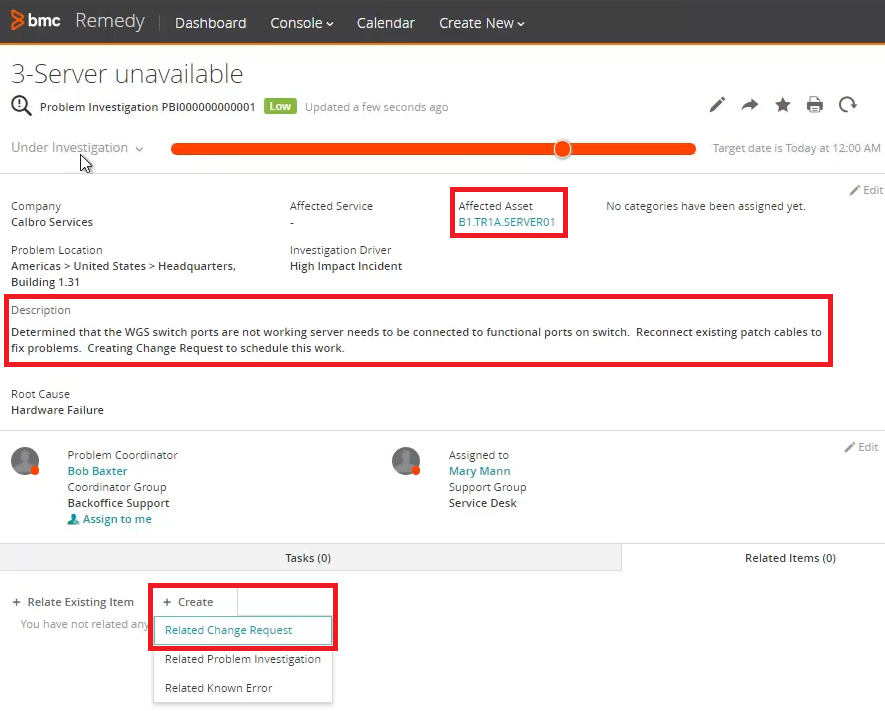Click the magnifier problem investigation icon
Viewport: 885px width, 711px height.
21,106
